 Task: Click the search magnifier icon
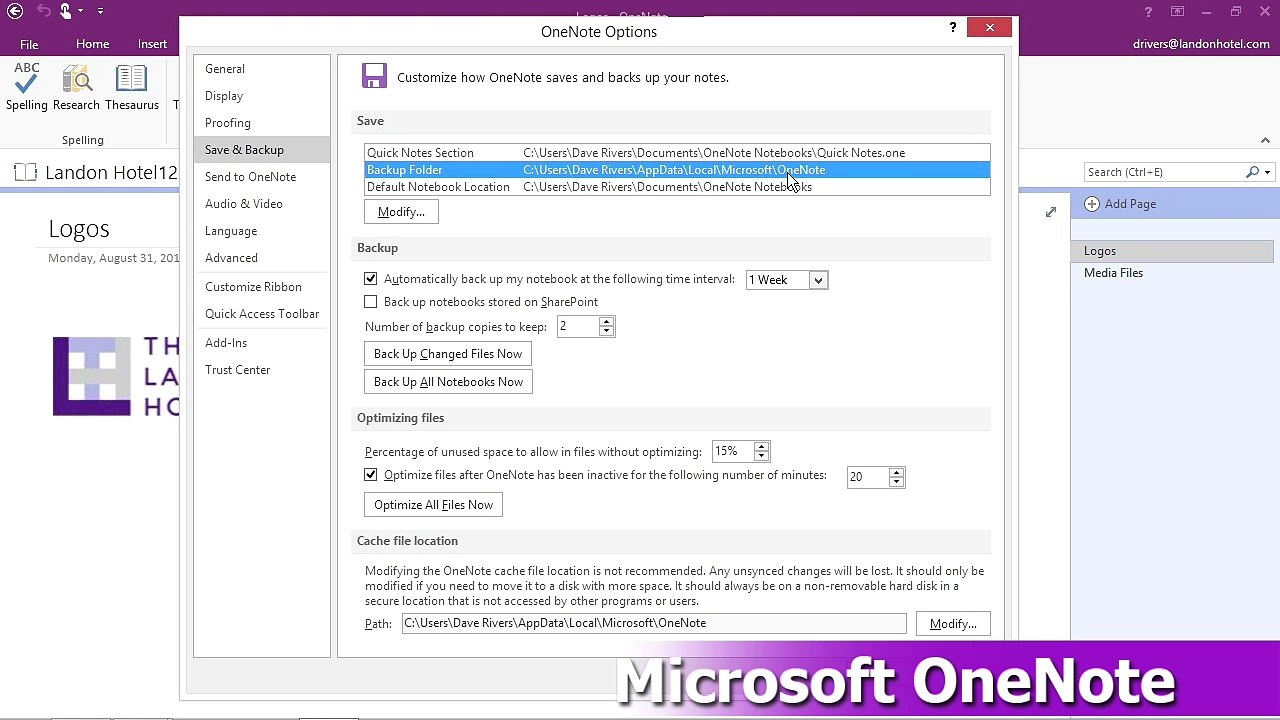coord(1252,172)
